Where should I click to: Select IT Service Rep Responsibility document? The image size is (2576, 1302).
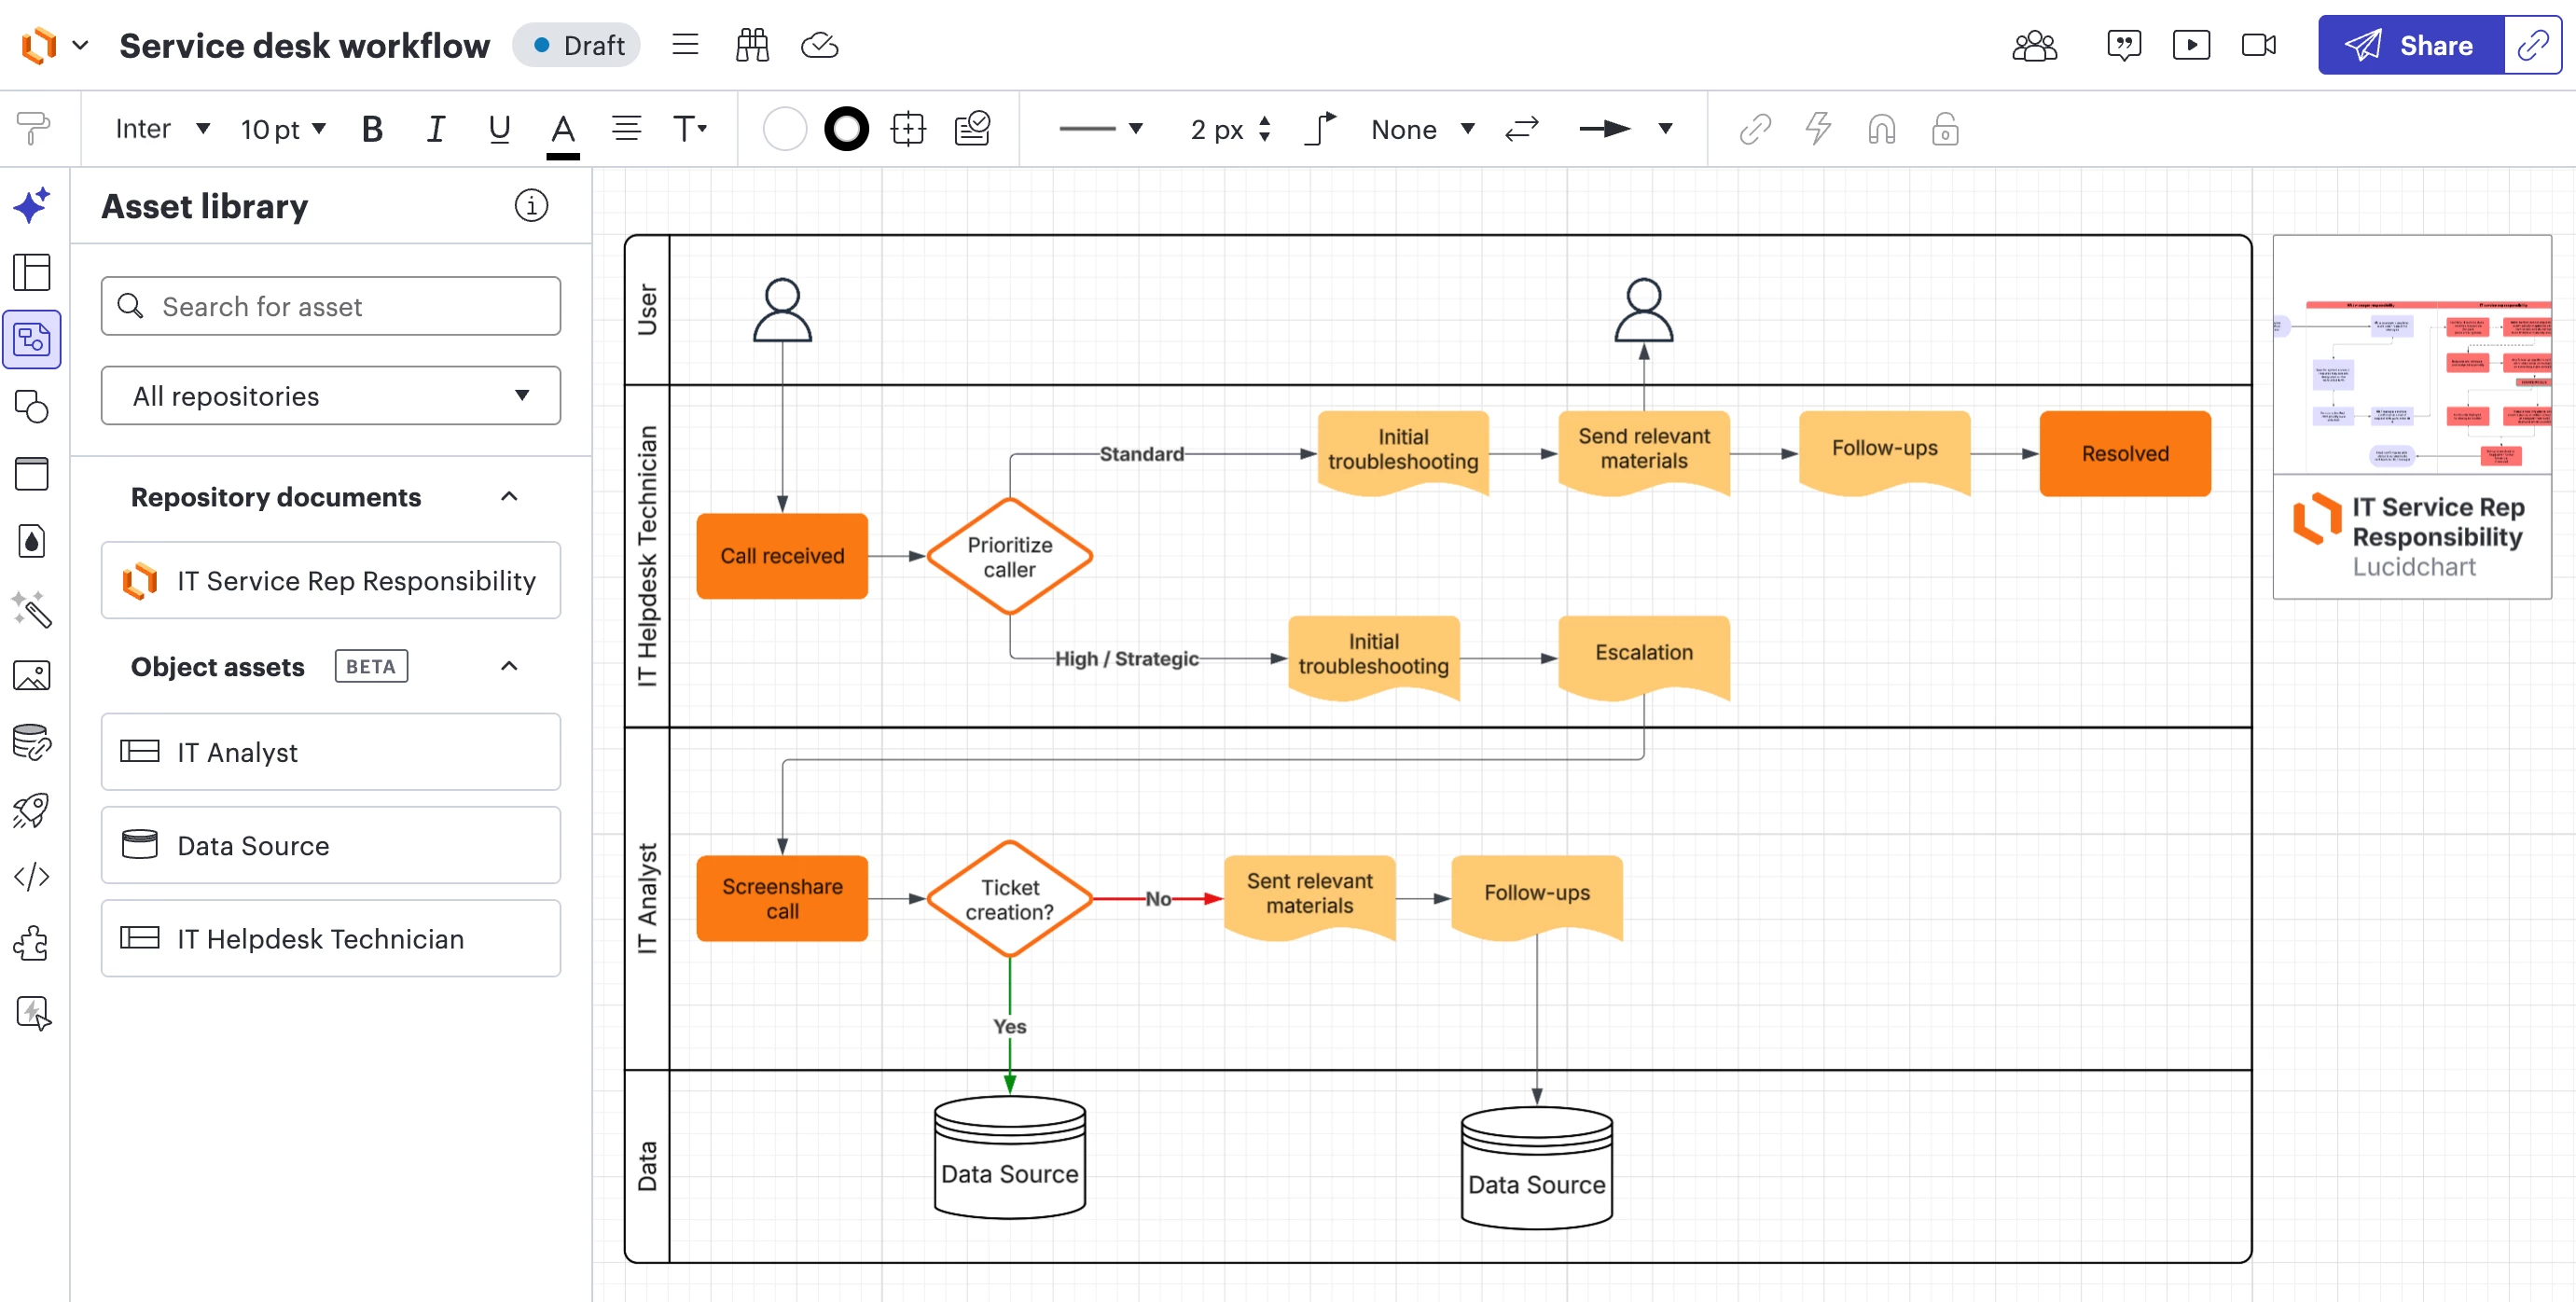point(330,580)
